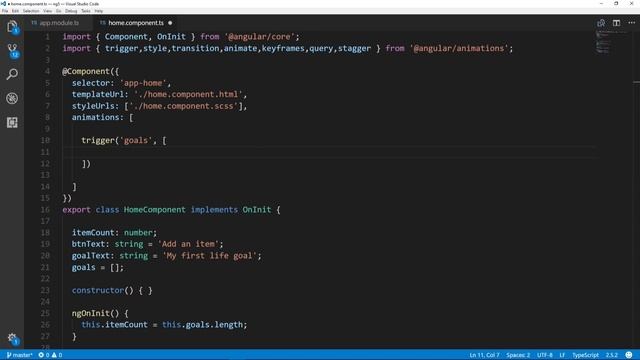Click the master branch indicator

pos(19,355)
